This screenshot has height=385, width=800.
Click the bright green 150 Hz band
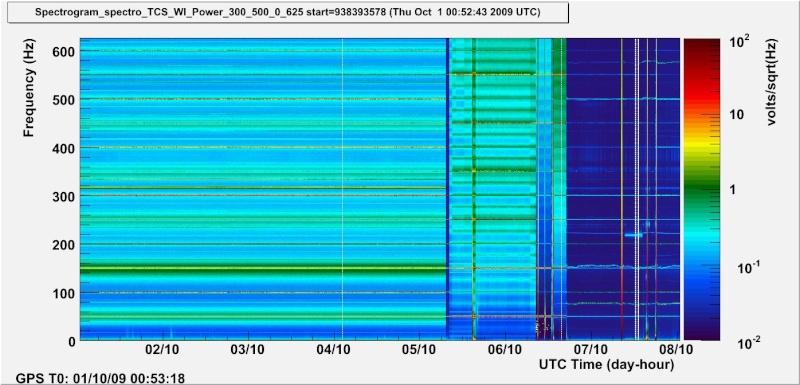(263, 269)
